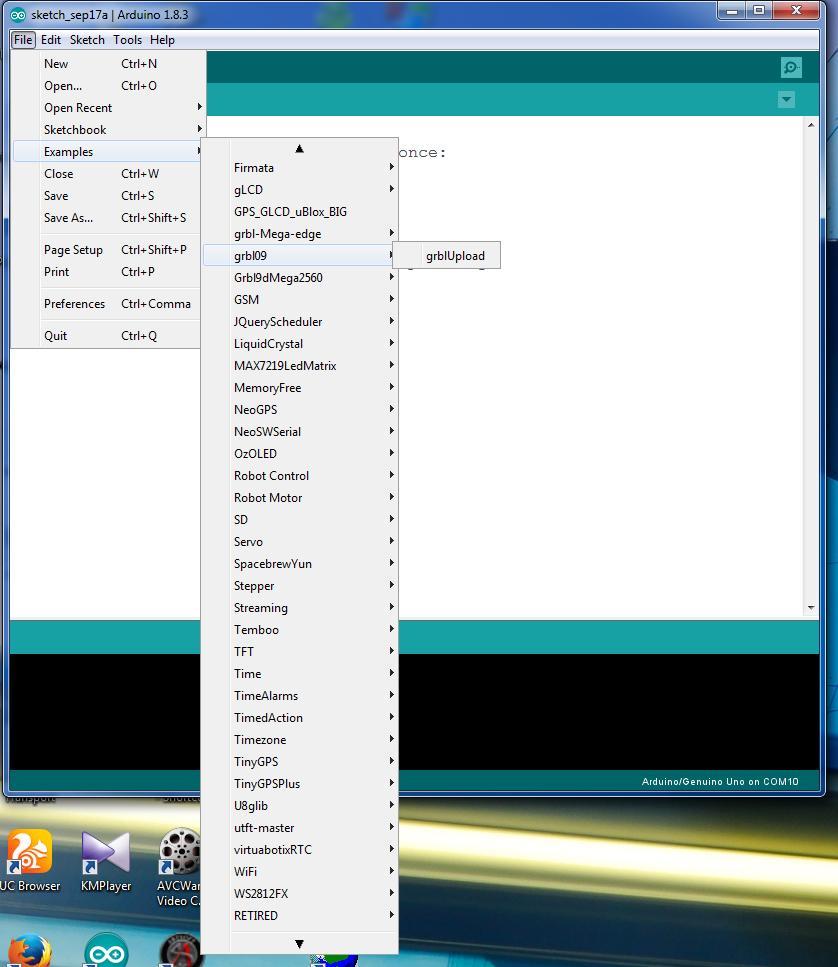Viewport: 838px width, 967px height.
Task: Expand Grbl9dMega2560 examples
Action: (300, 278)
